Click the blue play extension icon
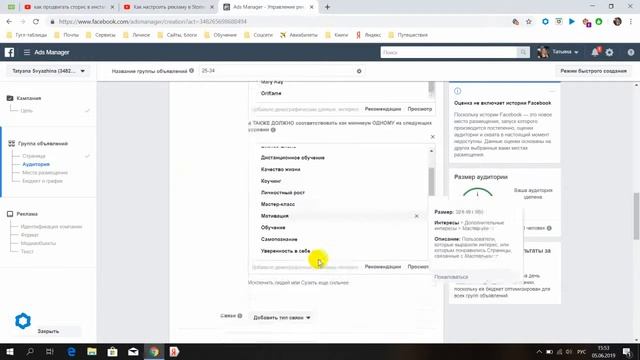Viewport: 640px width, 360px height. (572, 22)
